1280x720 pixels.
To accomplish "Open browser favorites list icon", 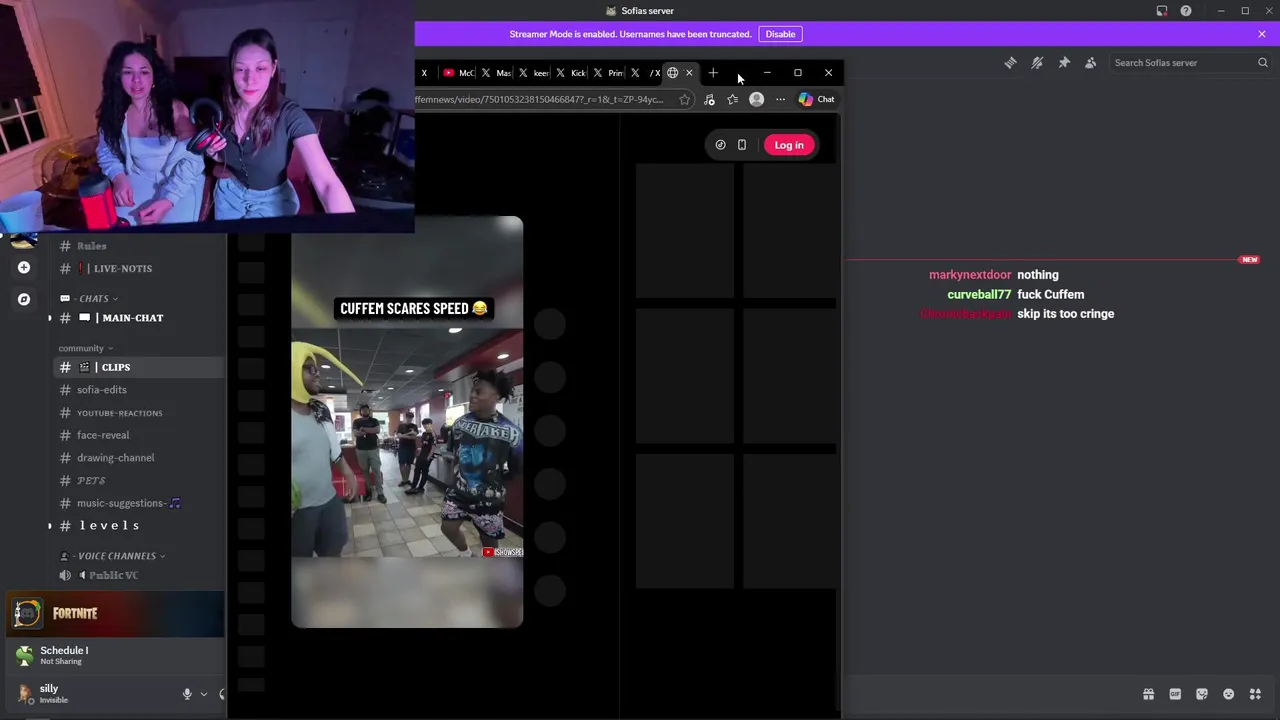I will coord(733,100).
